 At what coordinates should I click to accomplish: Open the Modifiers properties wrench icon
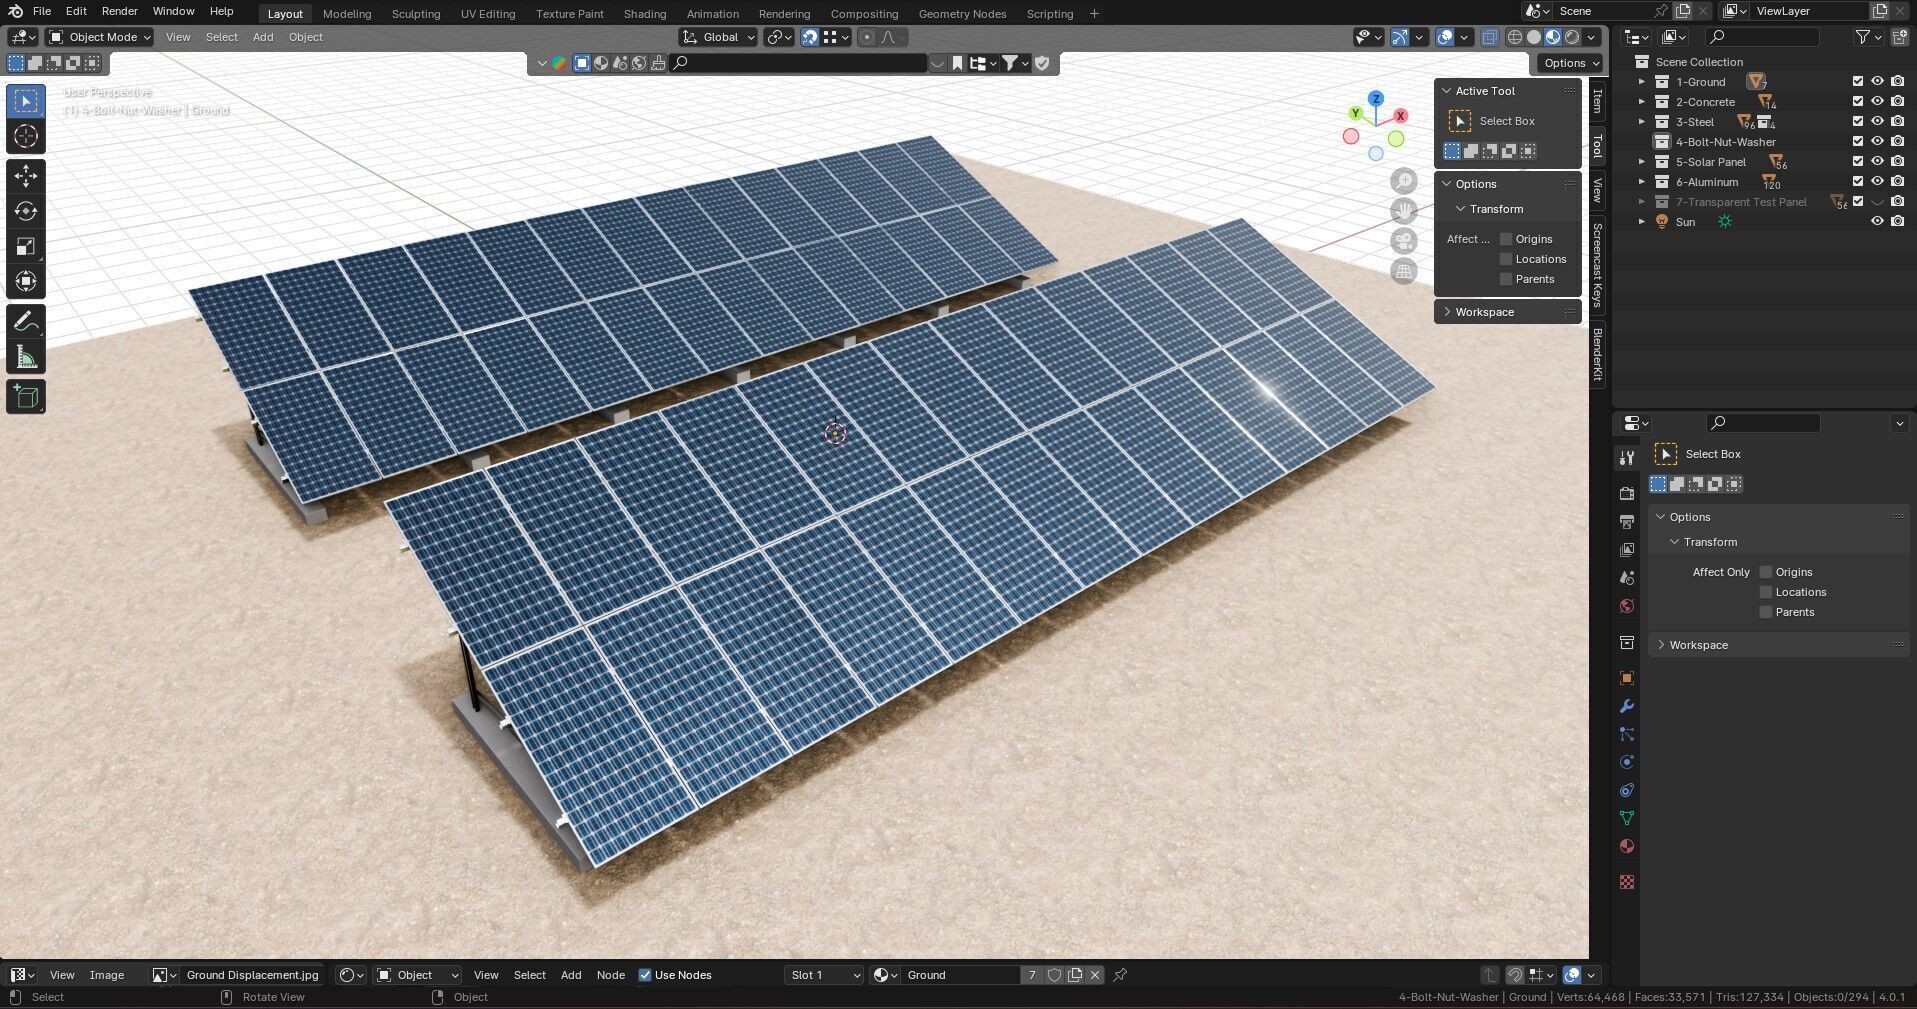click(1627, 705)
